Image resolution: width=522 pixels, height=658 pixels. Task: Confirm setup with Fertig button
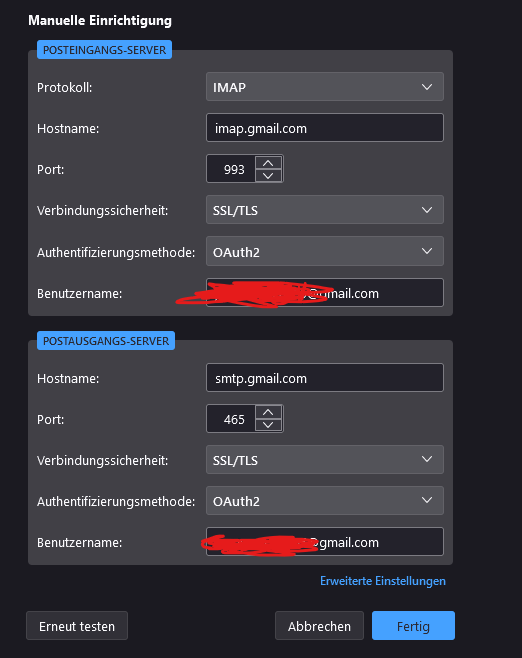pyautogui.click(x=413, y=626)
